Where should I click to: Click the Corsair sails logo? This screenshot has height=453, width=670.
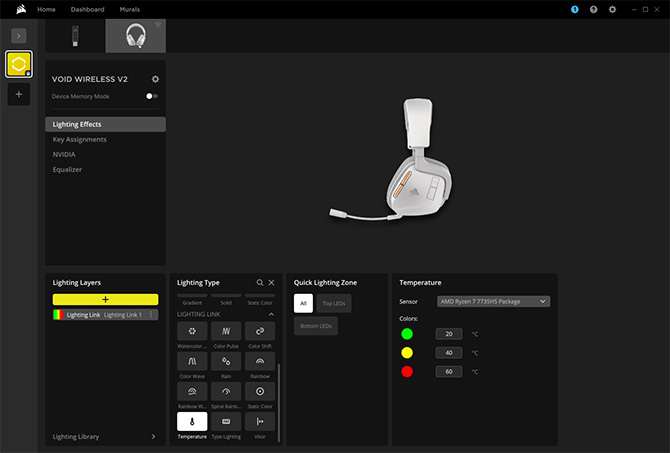point(21,9)
